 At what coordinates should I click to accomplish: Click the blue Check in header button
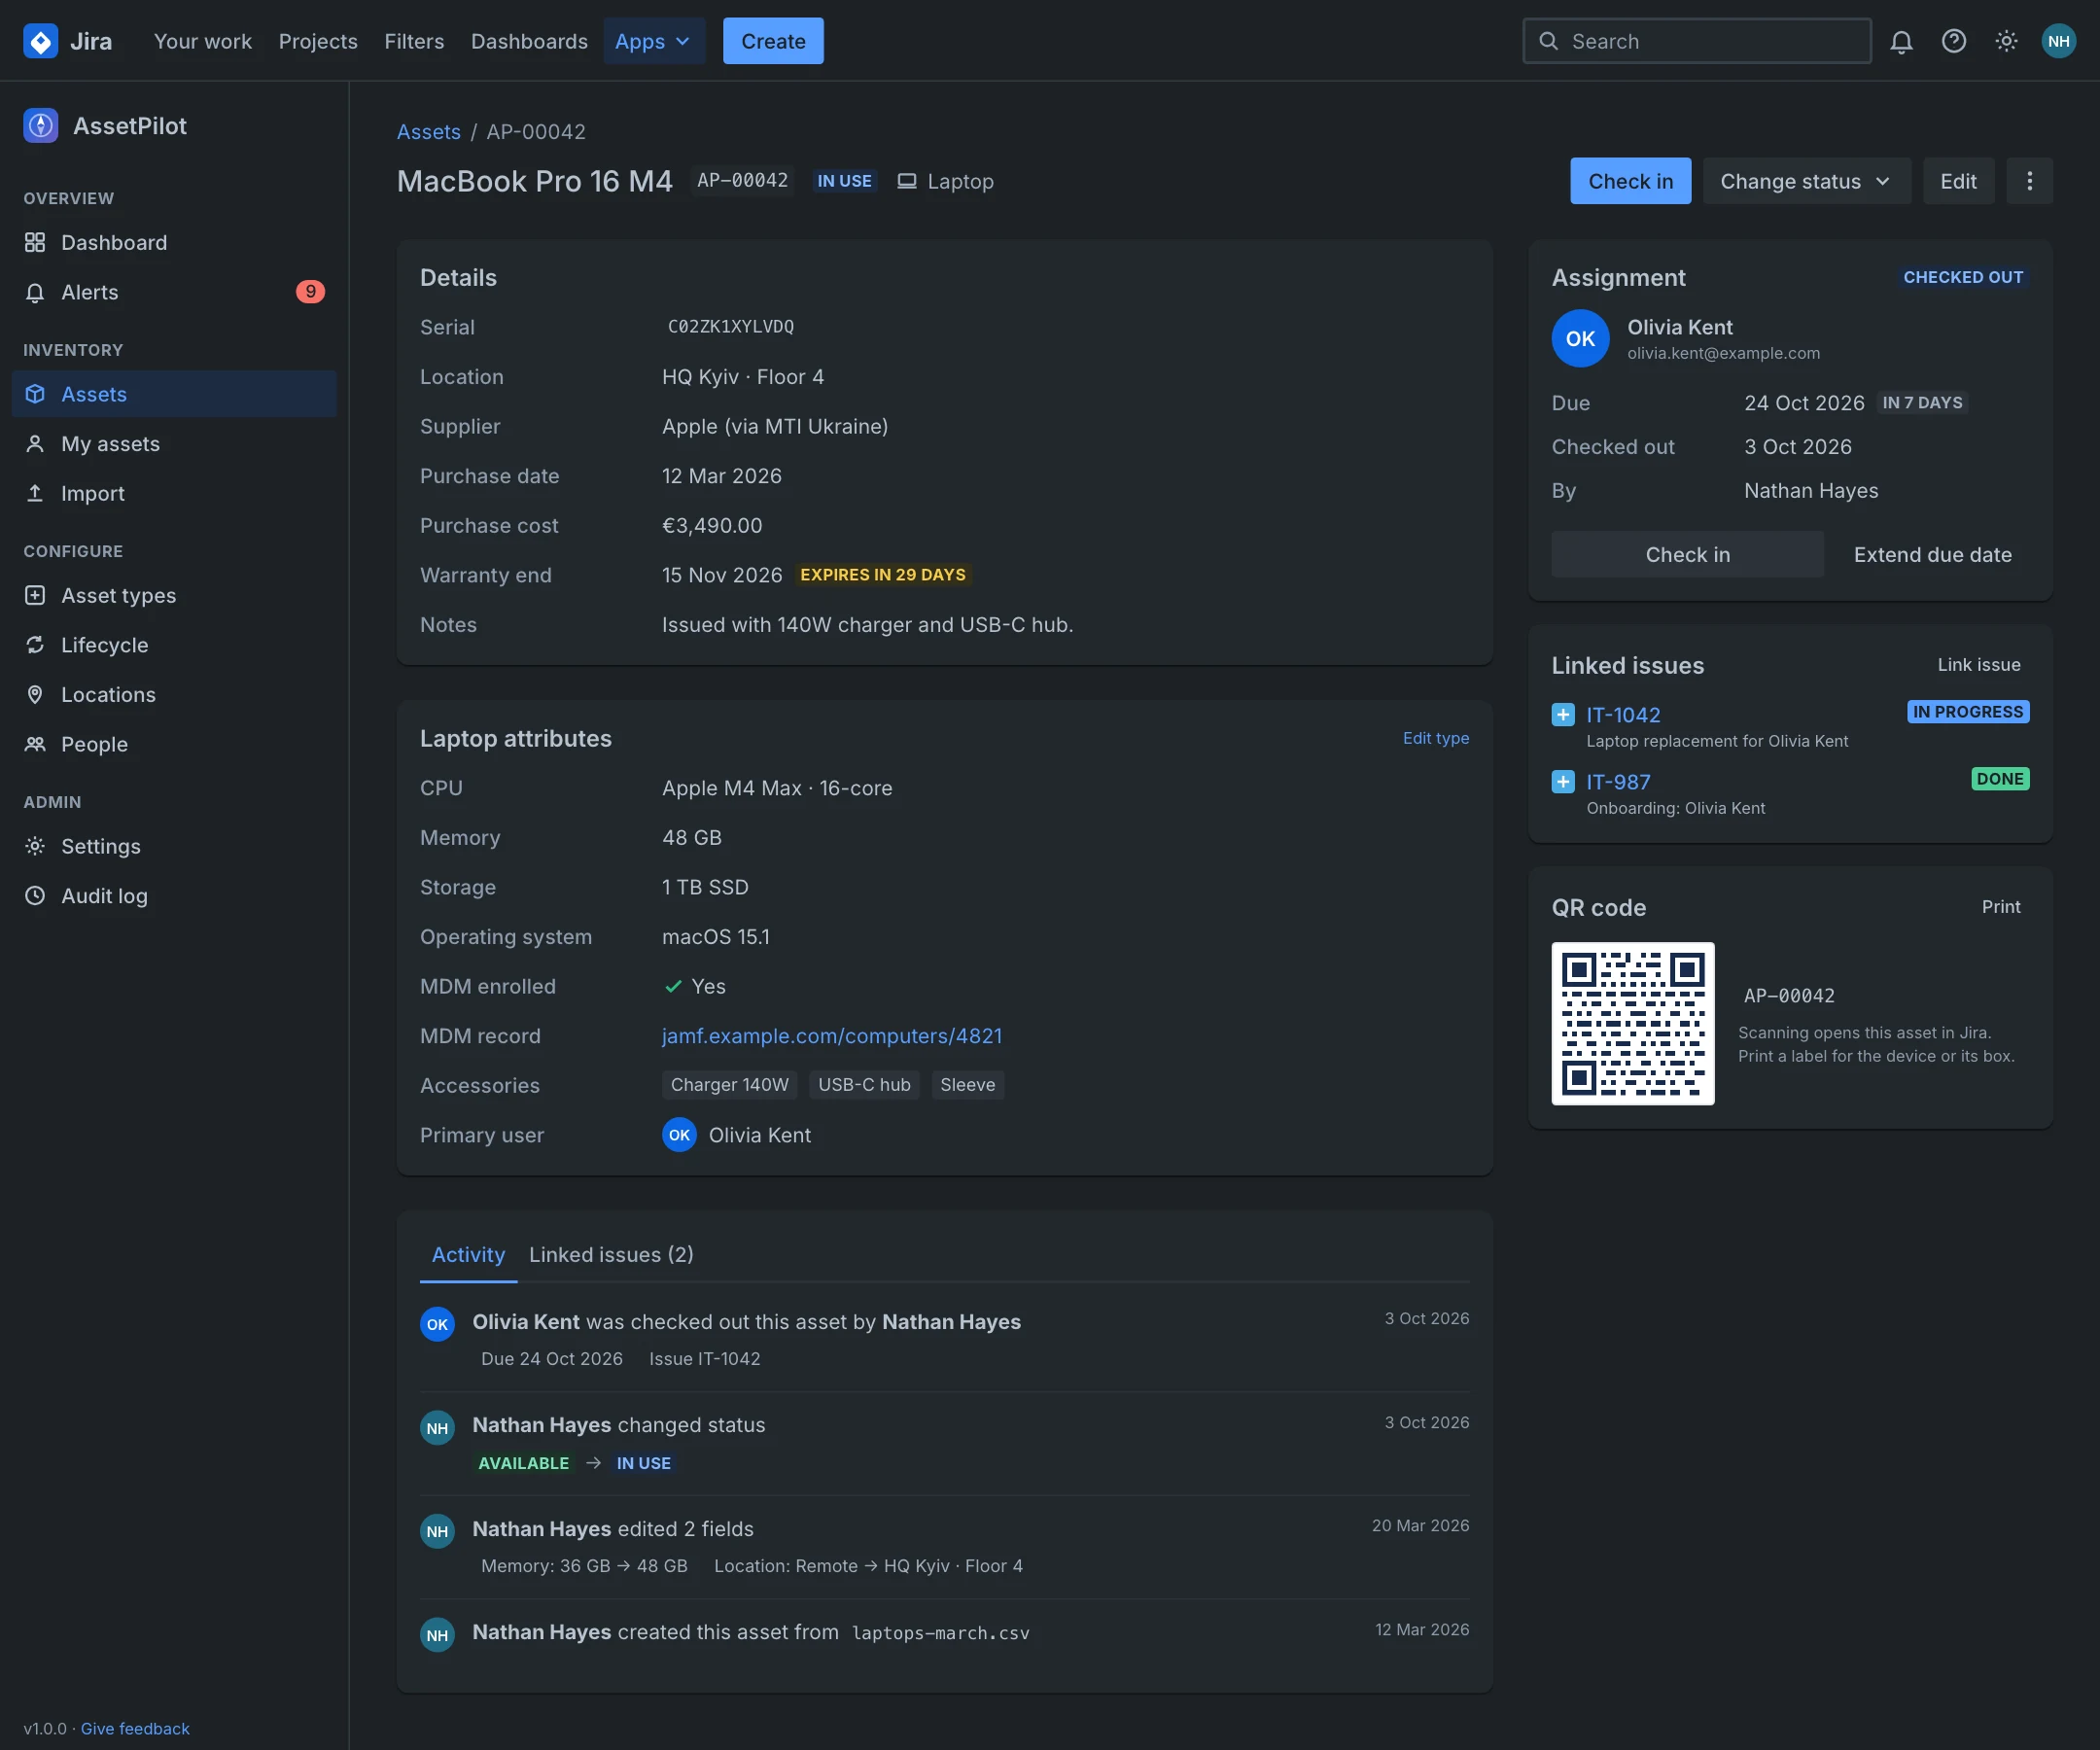coord(1630,181)
